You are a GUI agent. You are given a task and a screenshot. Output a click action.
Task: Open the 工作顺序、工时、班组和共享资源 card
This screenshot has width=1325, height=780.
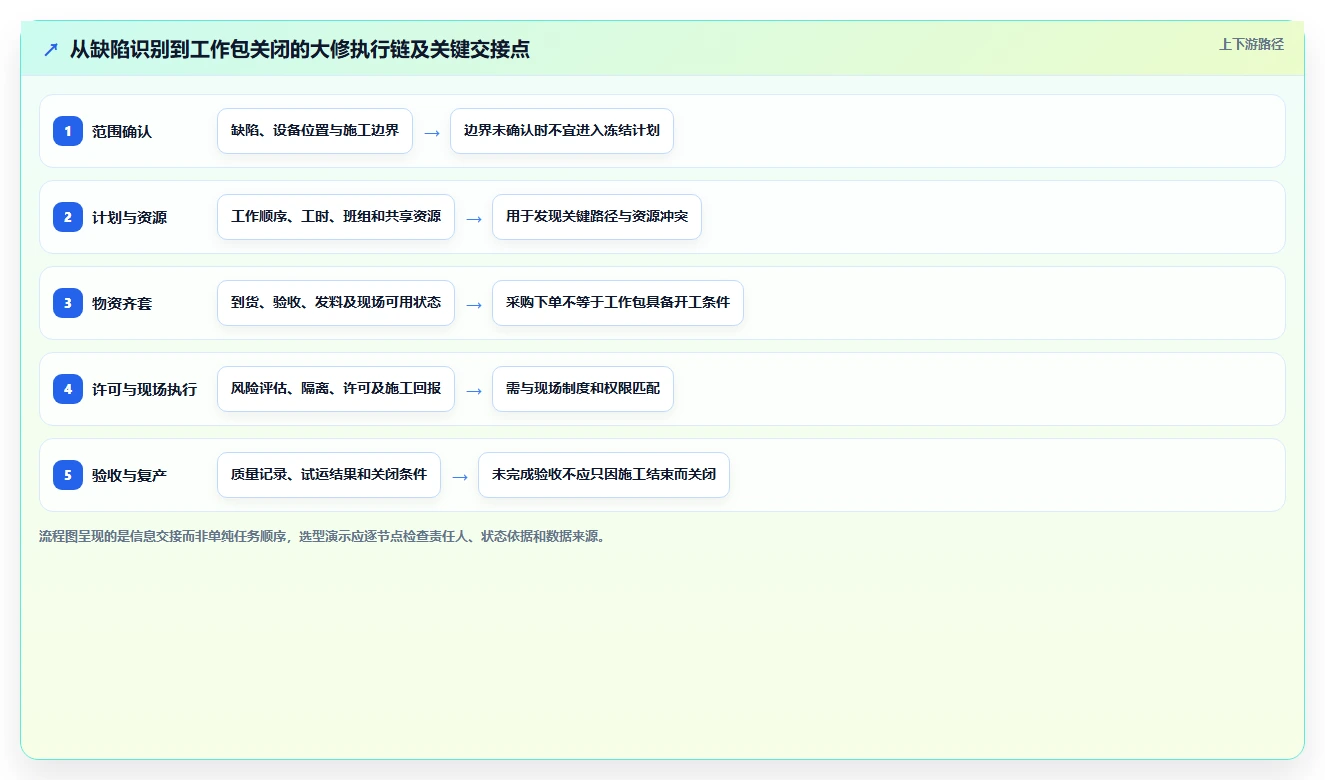click(x=336, y=217)
